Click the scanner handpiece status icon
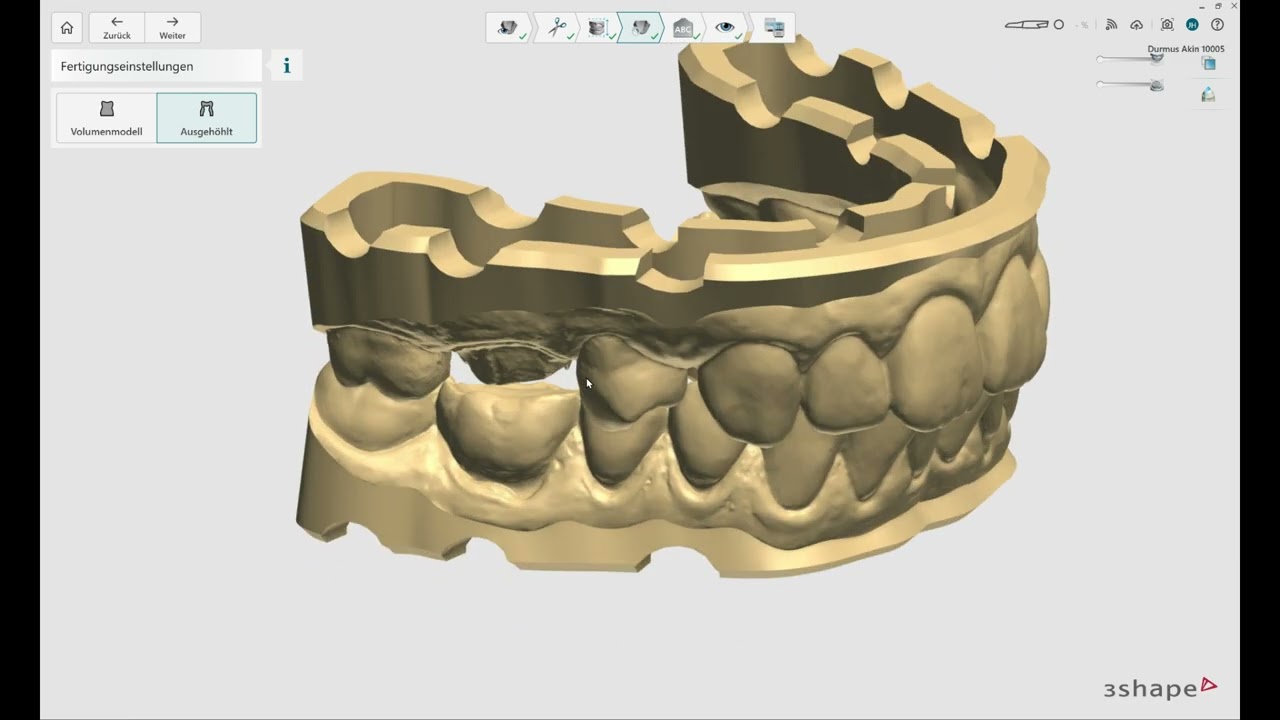 [x=1027, y=25]
